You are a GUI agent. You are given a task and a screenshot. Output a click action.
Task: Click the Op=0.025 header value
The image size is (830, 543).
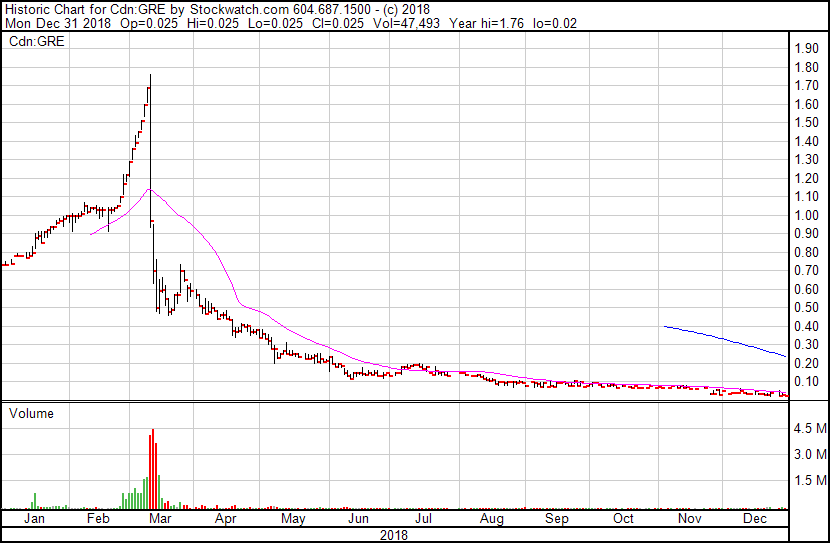149,23
